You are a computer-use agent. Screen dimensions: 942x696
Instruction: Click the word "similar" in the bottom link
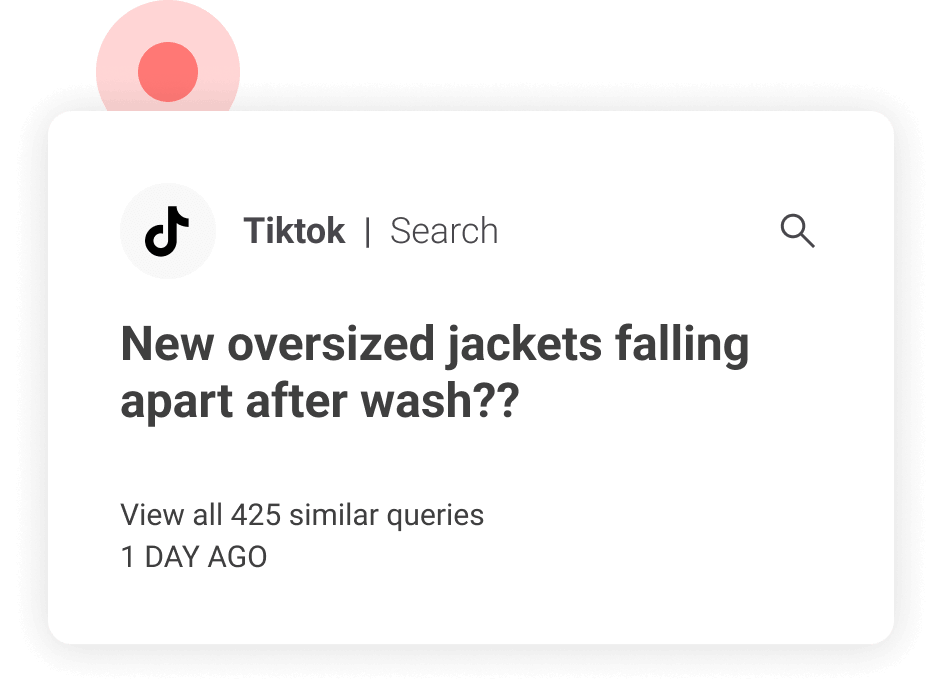(334, 515)
